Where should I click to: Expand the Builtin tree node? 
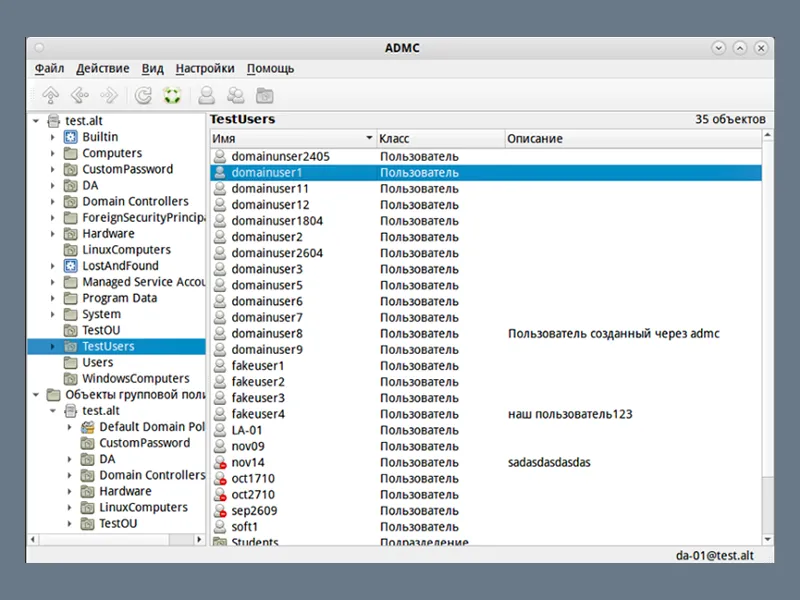click(52, 137)
